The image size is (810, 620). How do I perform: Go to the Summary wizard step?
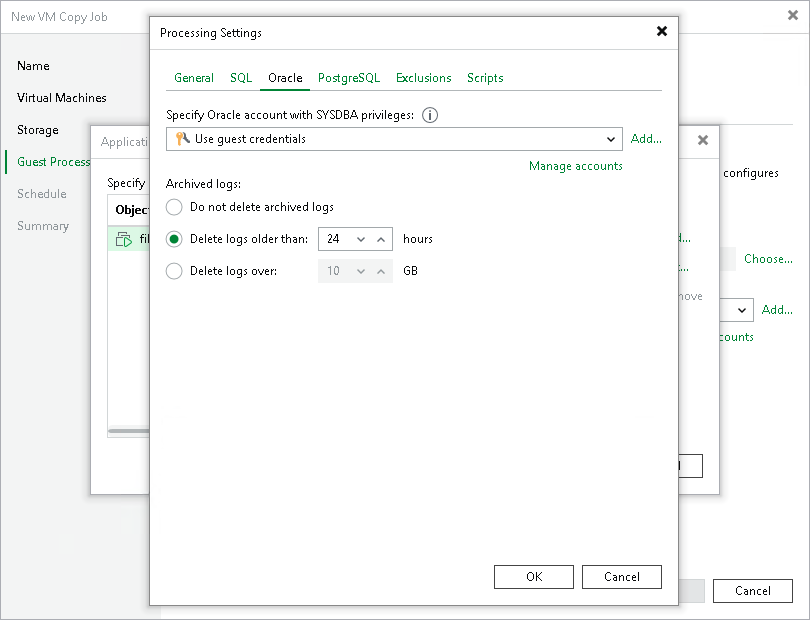43,226
